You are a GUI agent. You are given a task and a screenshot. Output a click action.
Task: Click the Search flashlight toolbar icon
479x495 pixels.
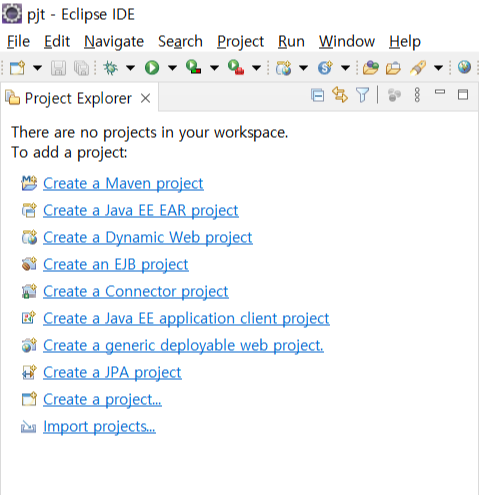tap(418, 68)
